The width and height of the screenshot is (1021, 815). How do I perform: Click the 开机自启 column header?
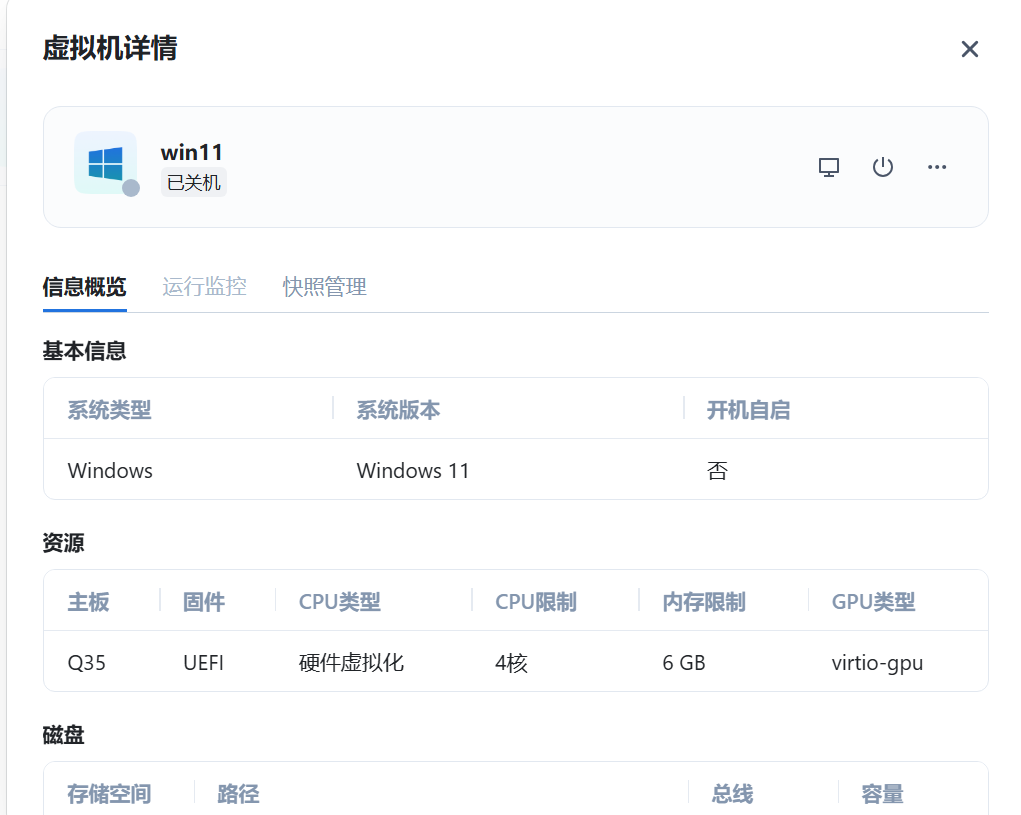tap(748, 410)
